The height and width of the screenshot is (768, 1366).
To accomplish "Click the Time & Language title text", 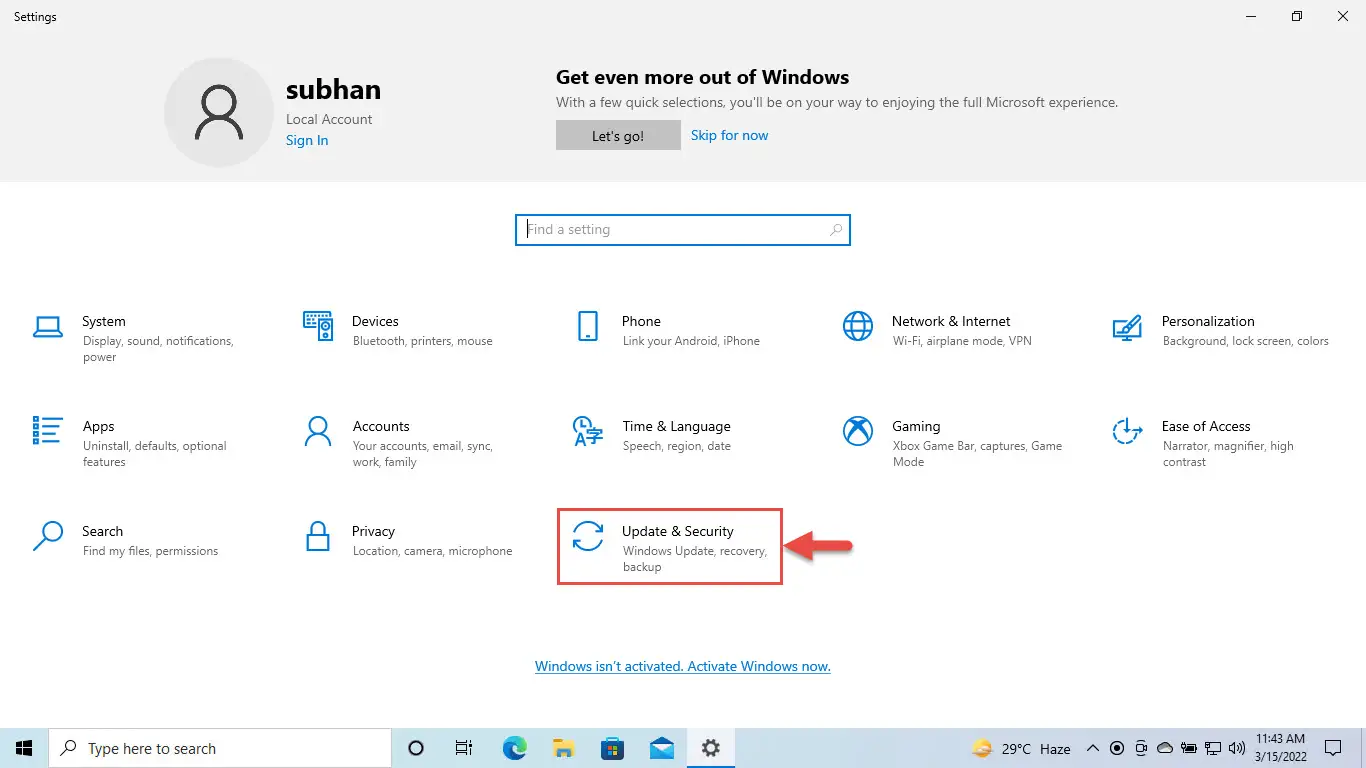I will click(676, 426).
